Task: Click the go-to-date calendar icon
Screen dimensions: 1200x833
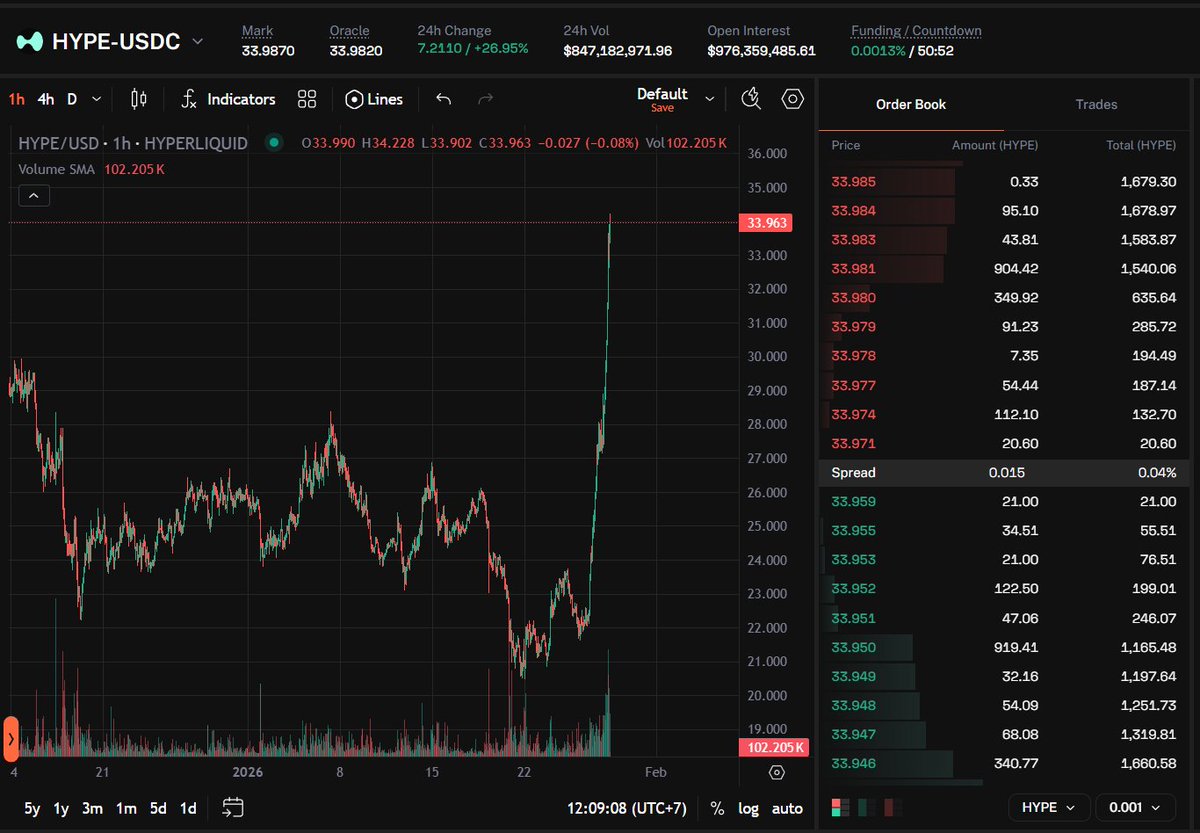Action: tap(233, 808)
